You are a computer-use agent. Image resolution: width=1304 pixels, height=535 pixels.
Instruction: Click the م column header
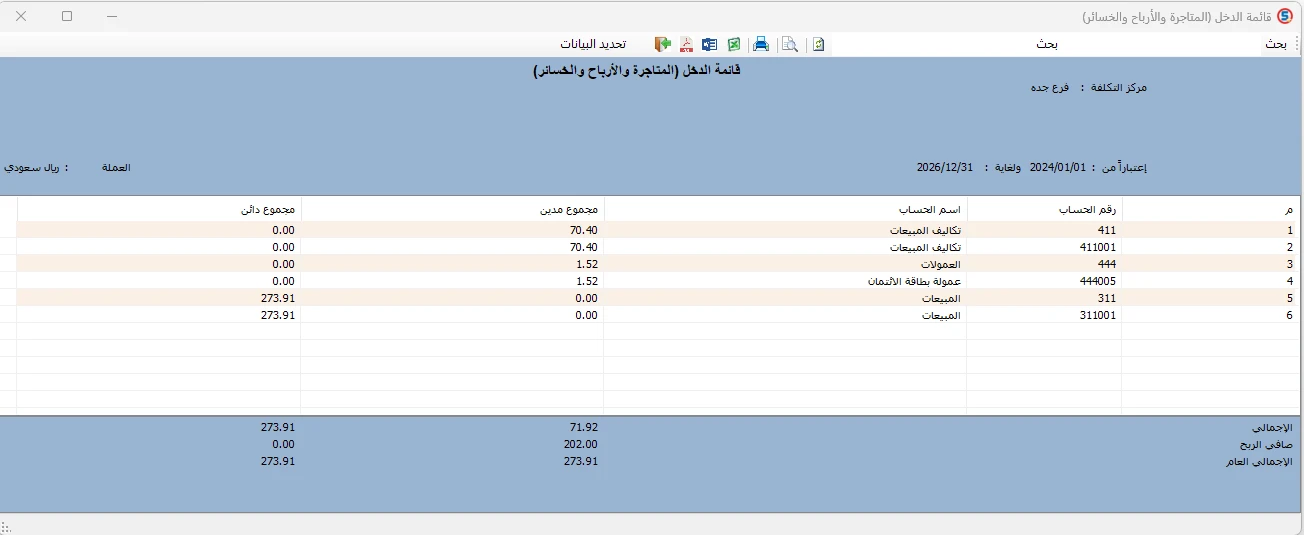point(1211,209)
